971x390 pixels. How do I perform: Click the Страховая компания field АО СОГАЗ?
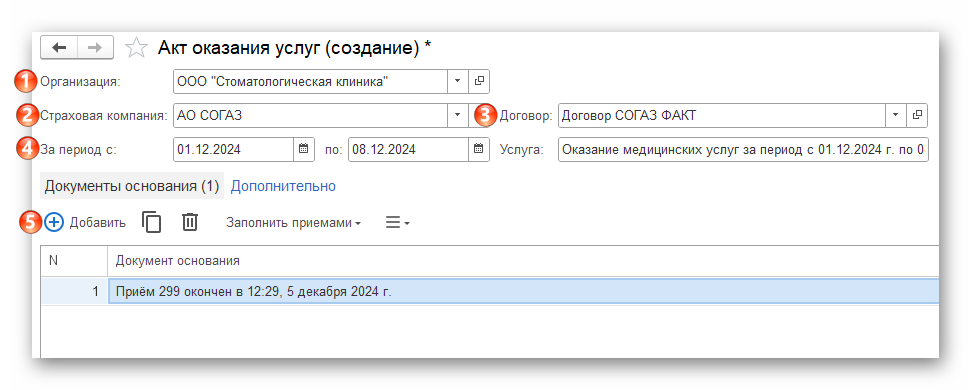pos(310,115)
